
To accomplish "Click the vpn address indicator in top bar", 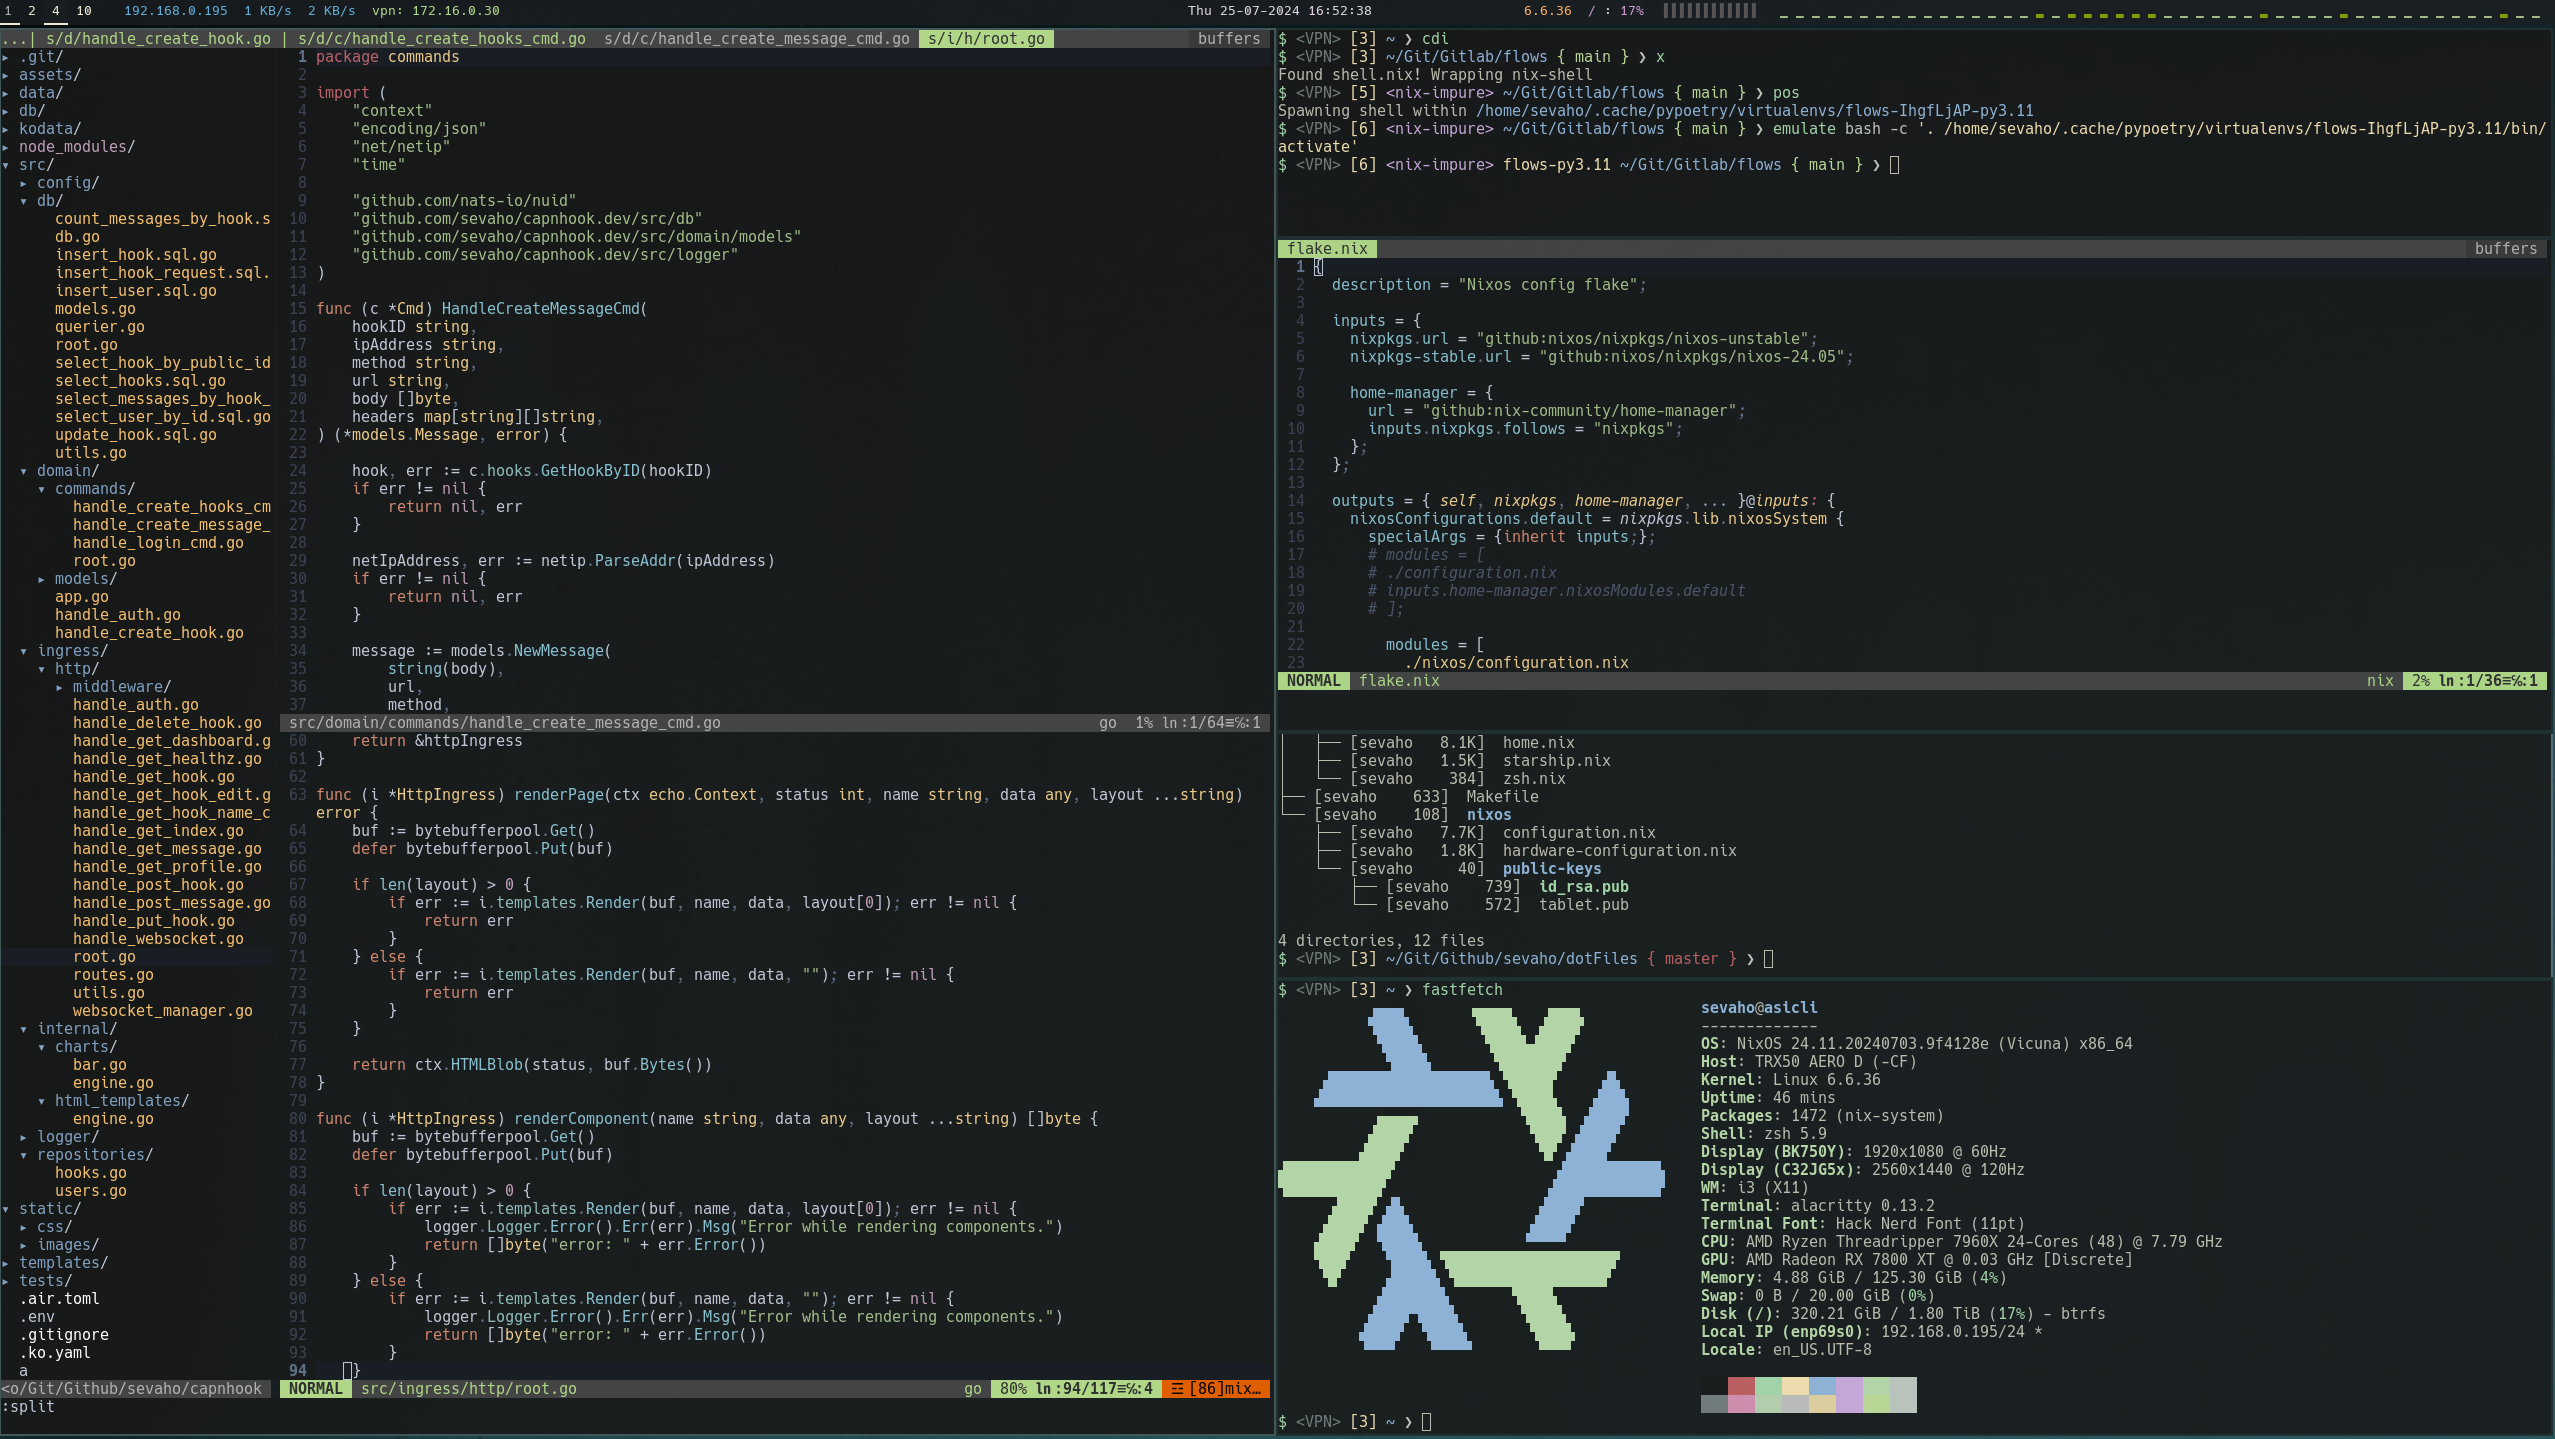I will tap(436, 10).
